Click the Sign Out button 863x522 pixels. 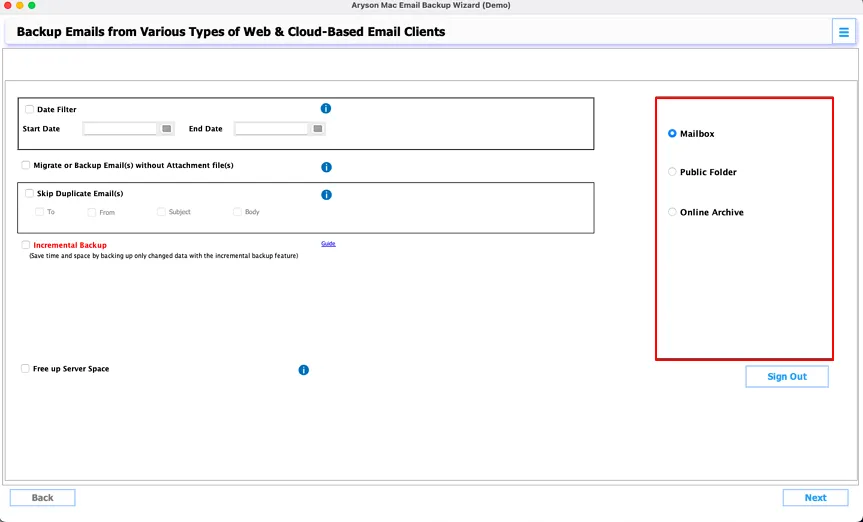(x=786, y=377)
